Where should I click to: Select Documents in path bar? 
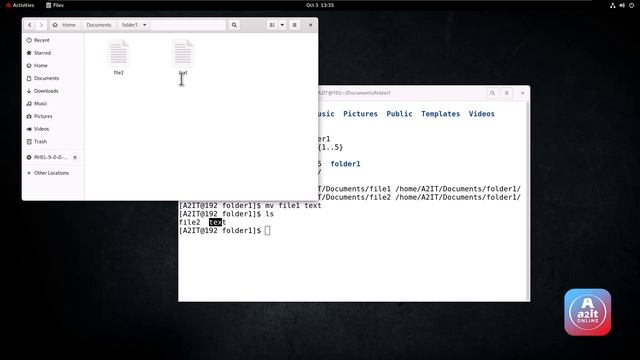pos(99,25)
